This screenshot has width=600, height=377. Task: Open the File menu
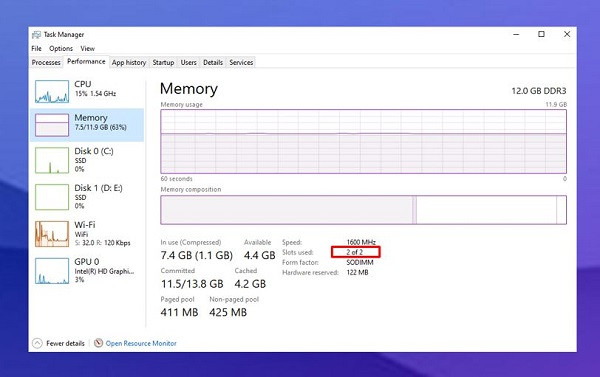coord(36,49)
